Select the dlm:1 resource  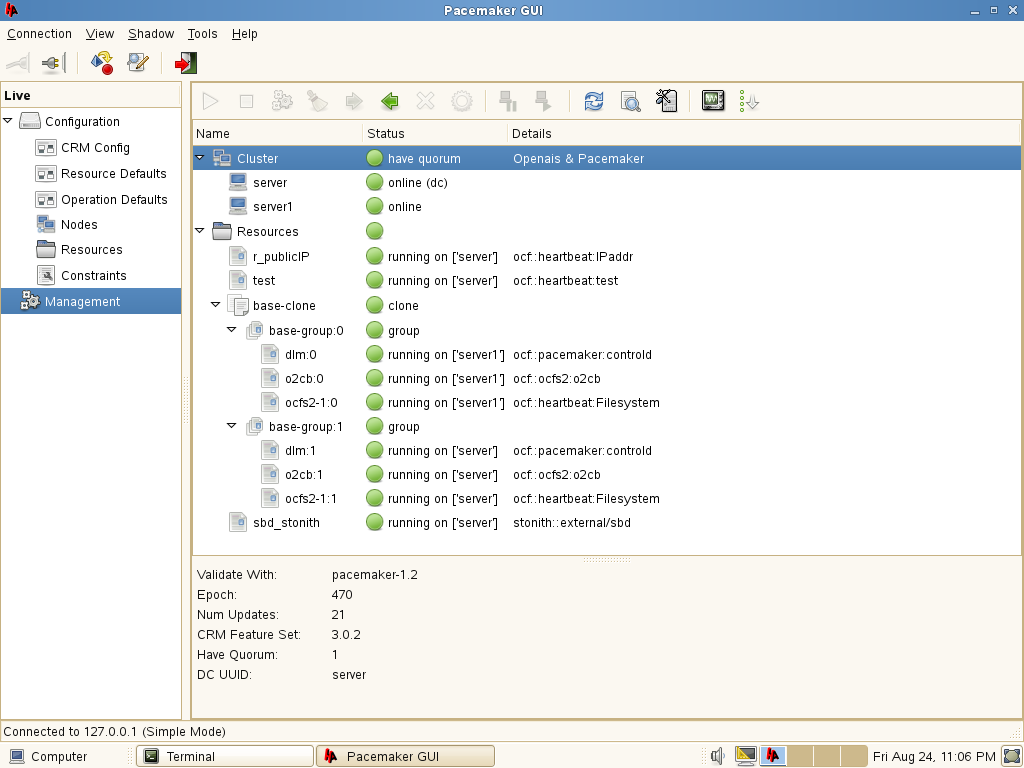pyautogui.click(x=607, y=451)
